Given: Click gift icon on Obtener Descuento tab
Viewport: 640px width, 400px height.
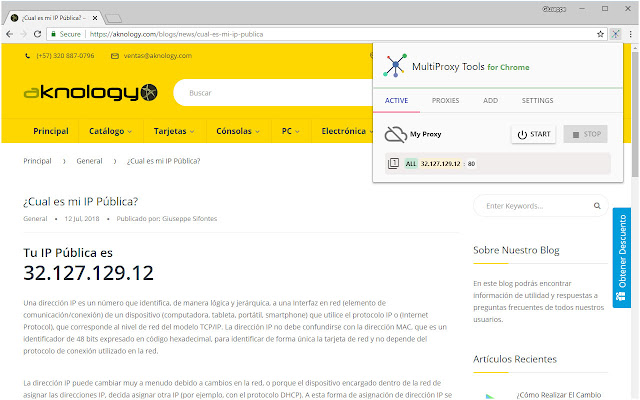Looking at the screenshot, I should (621, 296).
